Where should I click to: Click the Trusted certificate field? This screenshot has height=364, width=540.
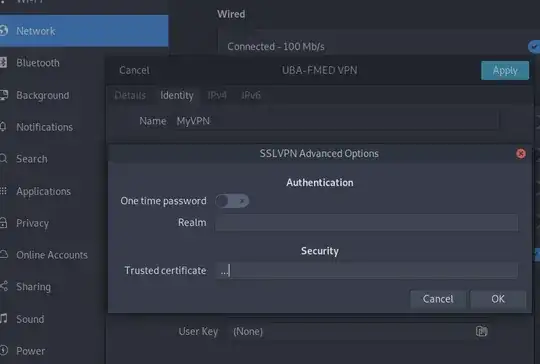pyautogui.click(x=366, y=270)
